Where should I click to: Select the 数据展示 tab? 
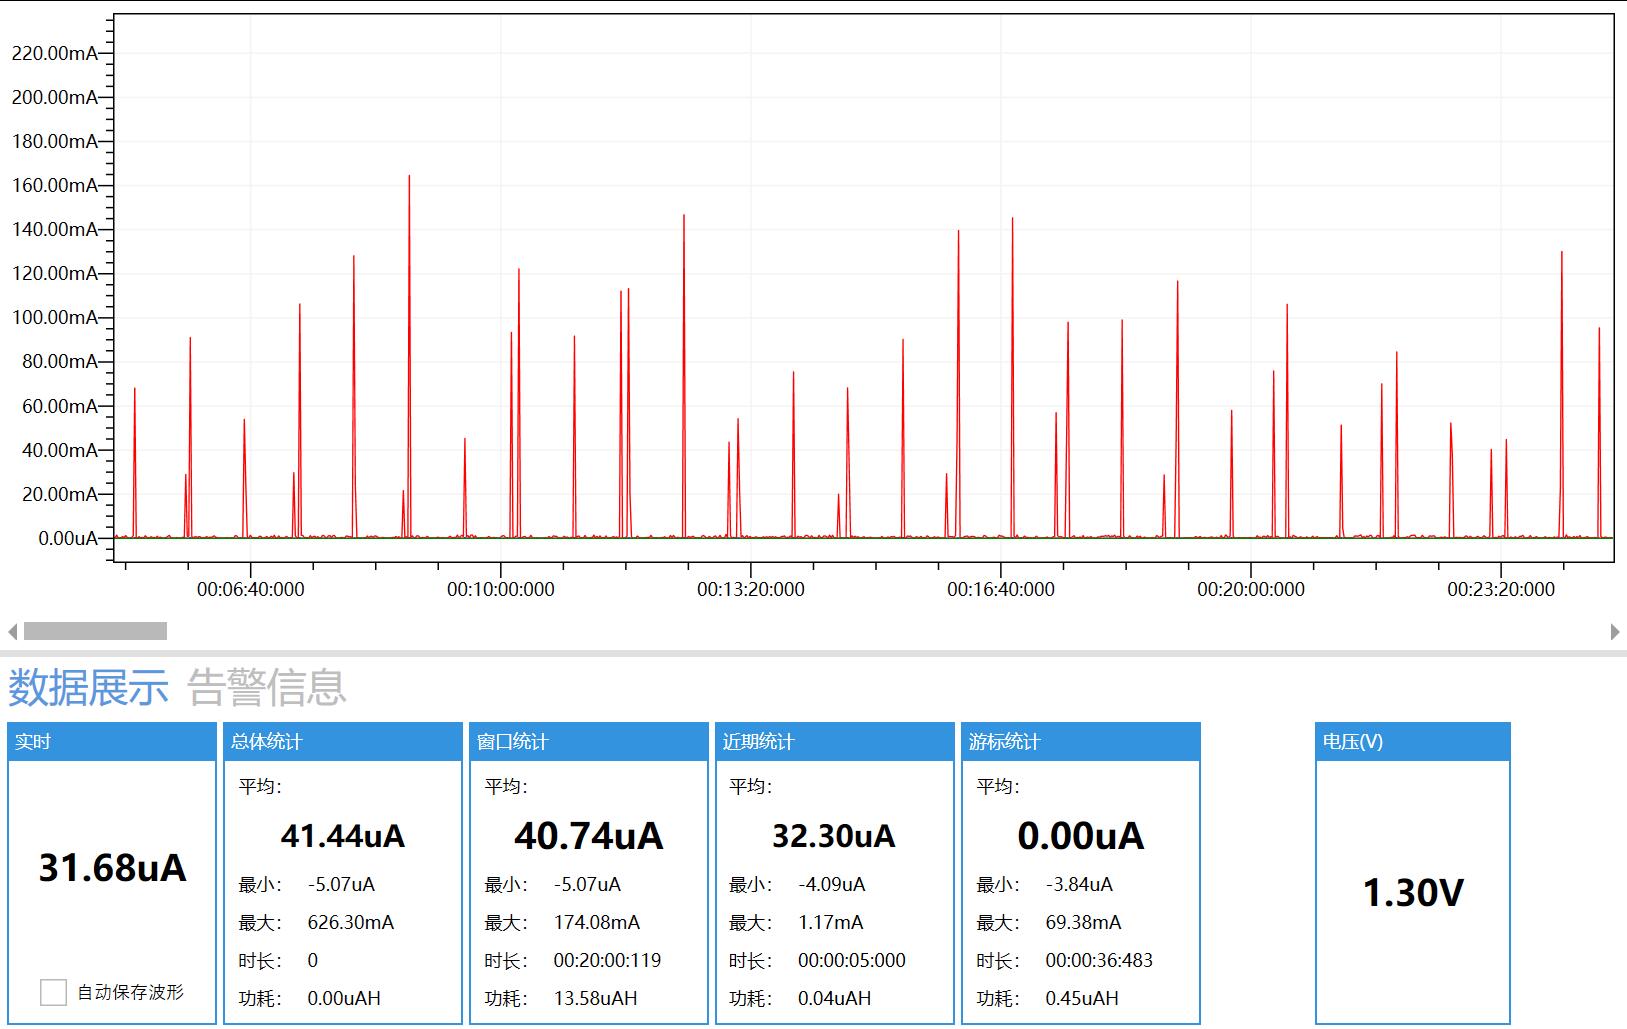click(x=88, y=688)
